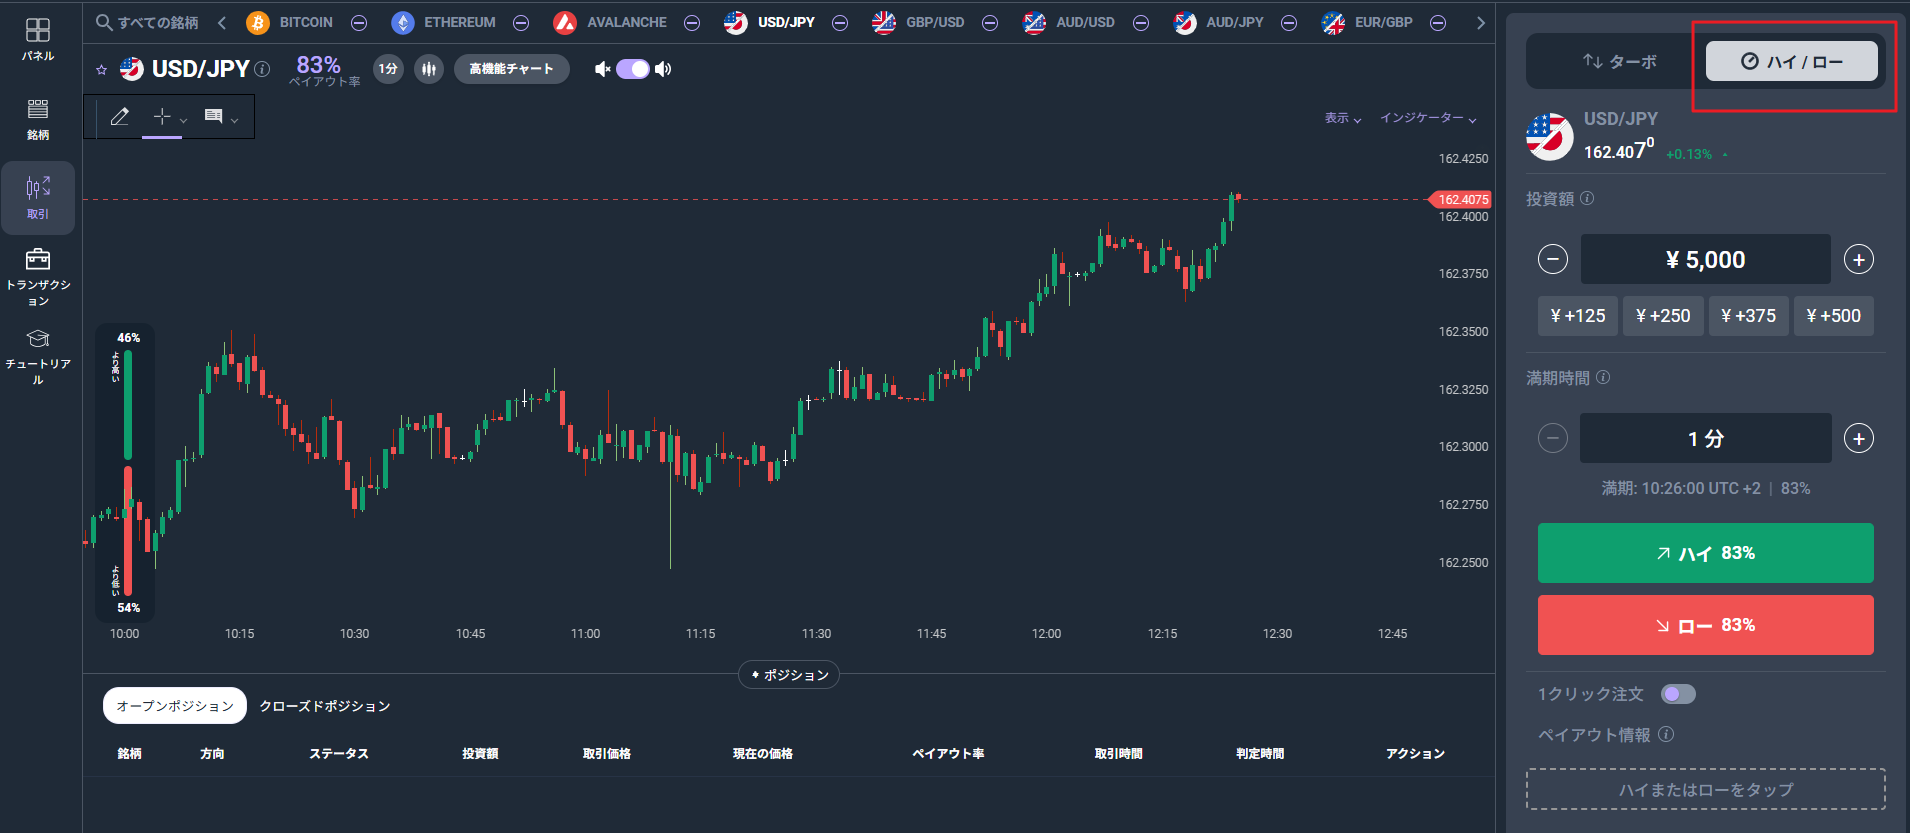Click the ¥ 5,000 investment amount field

[1705, 260]
